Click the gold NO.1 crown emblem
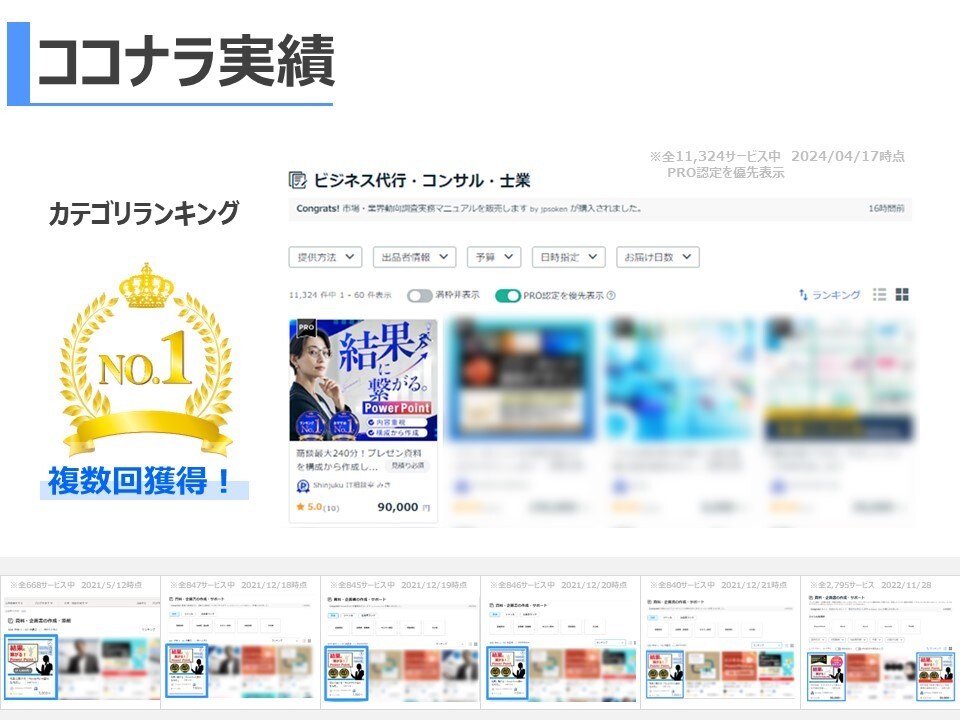960x720 pixels. click(146, 359)
